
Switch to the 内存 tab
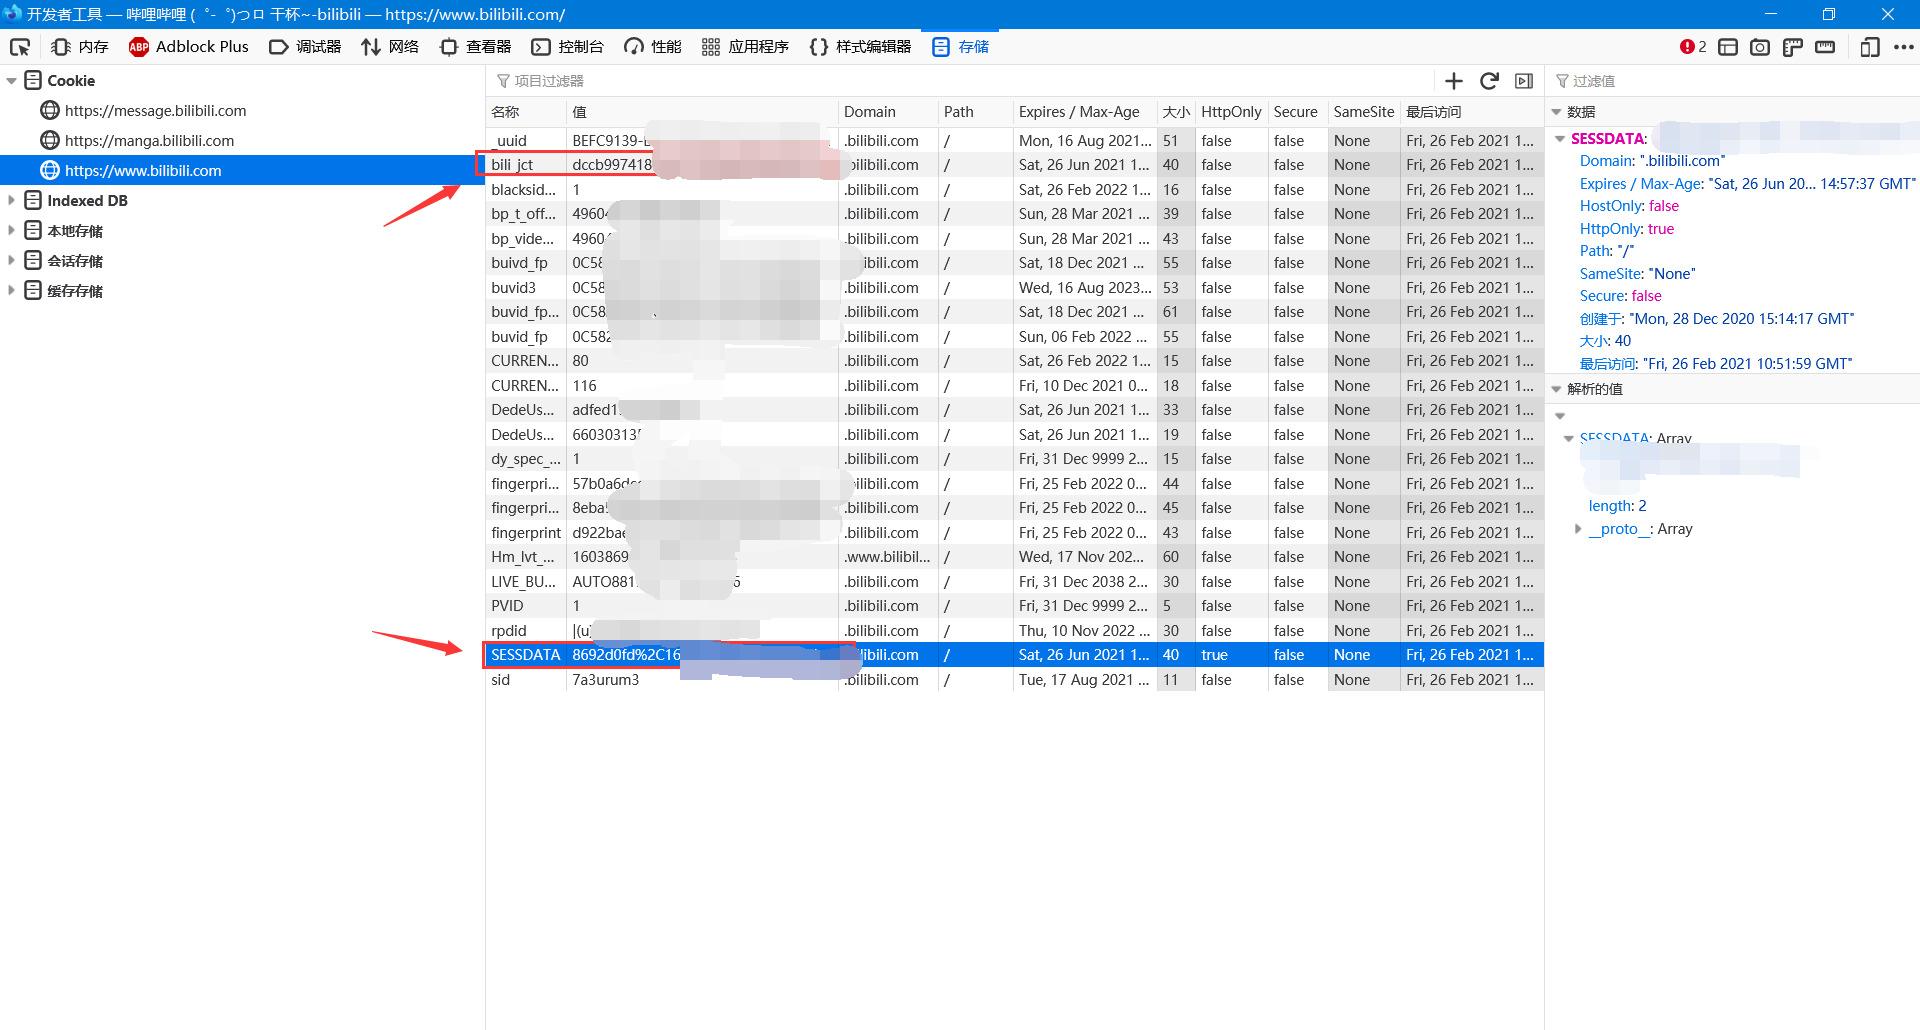click(x=79, y=47)
